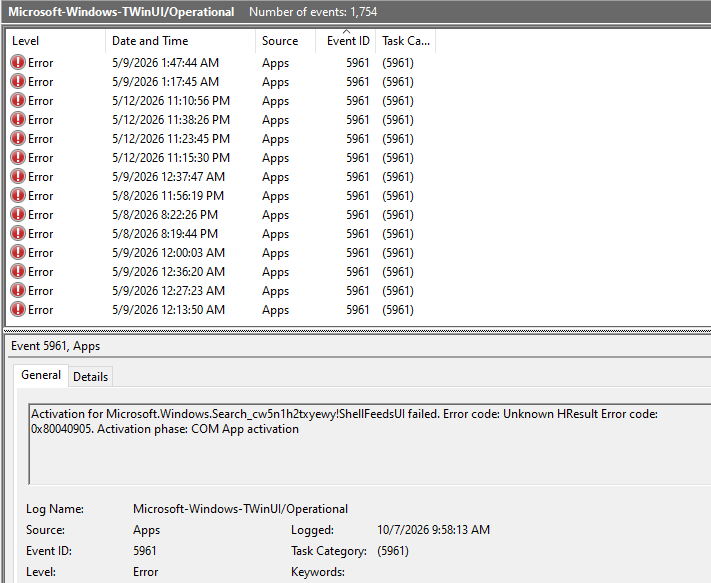Click the Task Category value (5961) in details
Viewport: 711px width, 583px height.
point(393,551)
